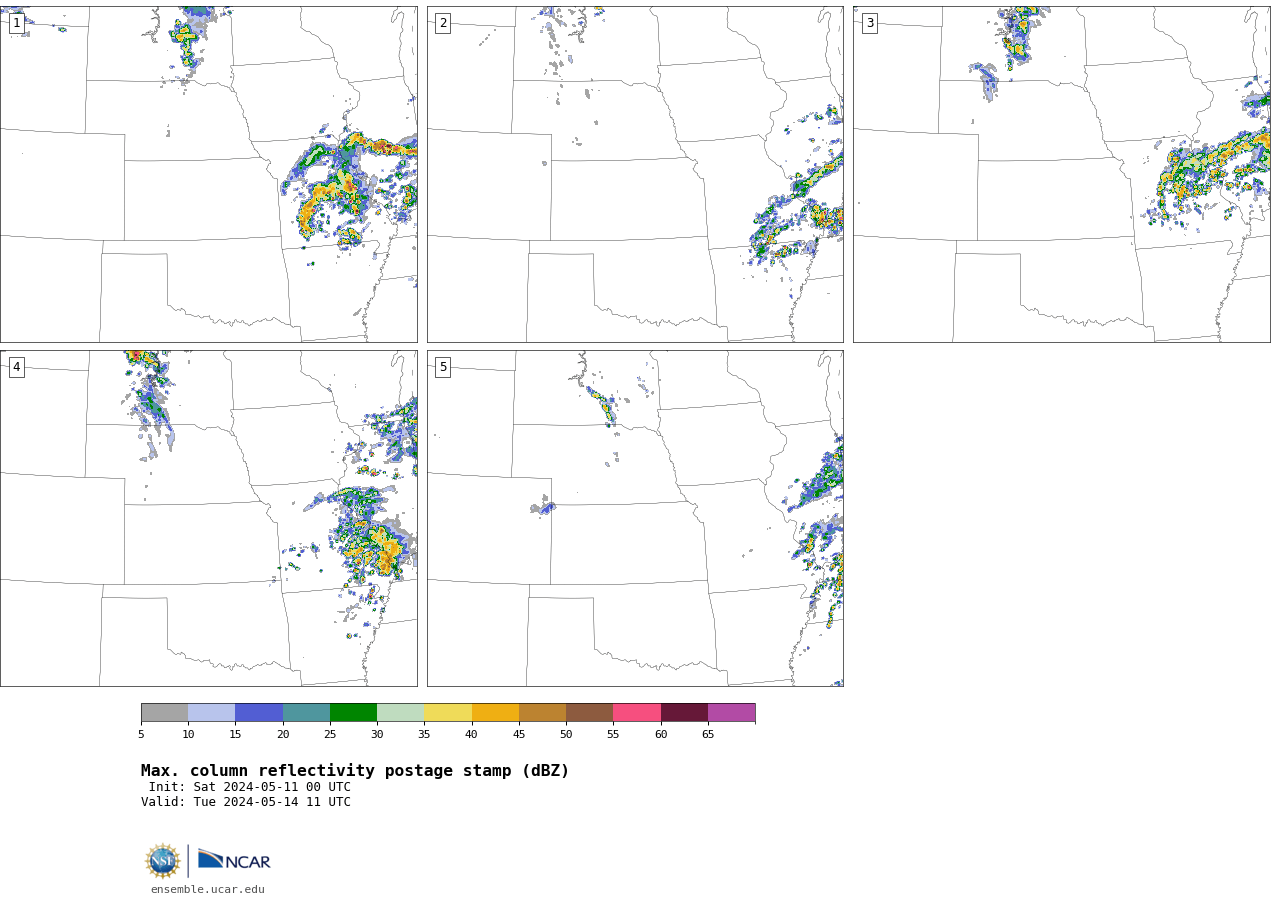Open postage stamp map number 3

1061,175
